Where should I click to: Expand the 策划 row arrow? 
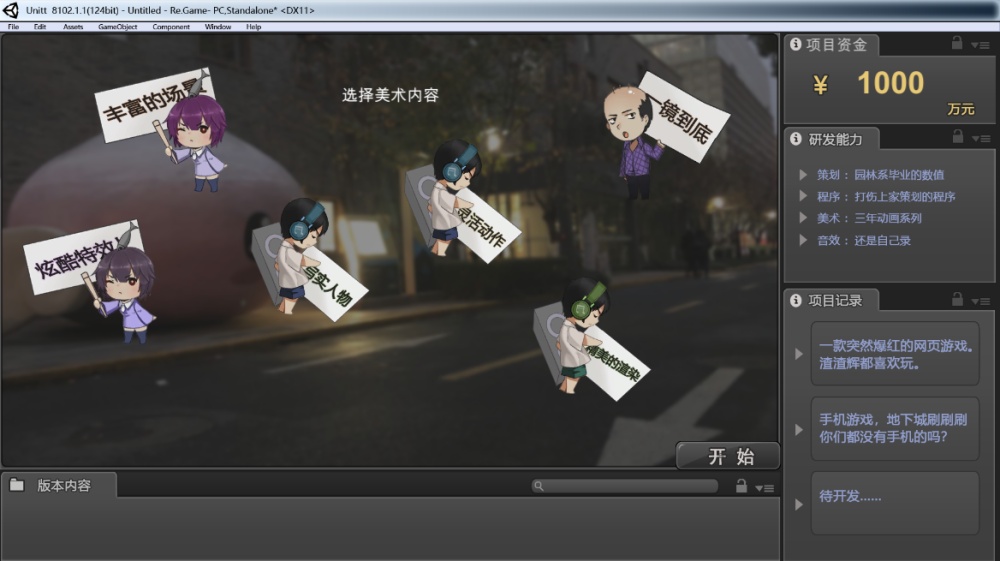(x=803, y=174)
